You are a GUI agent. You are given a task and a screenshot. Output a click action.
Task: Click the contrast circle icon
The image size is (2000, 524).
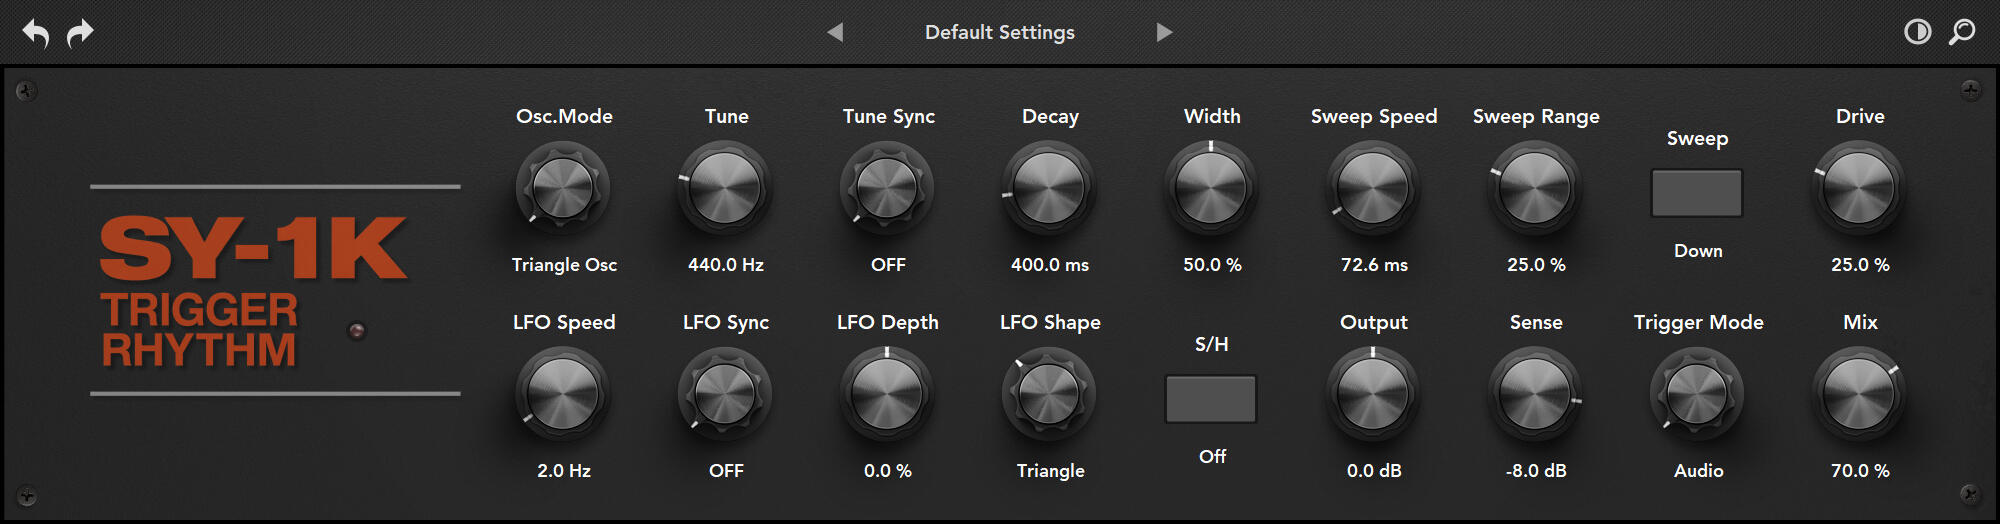click(x=1917, y=32)
